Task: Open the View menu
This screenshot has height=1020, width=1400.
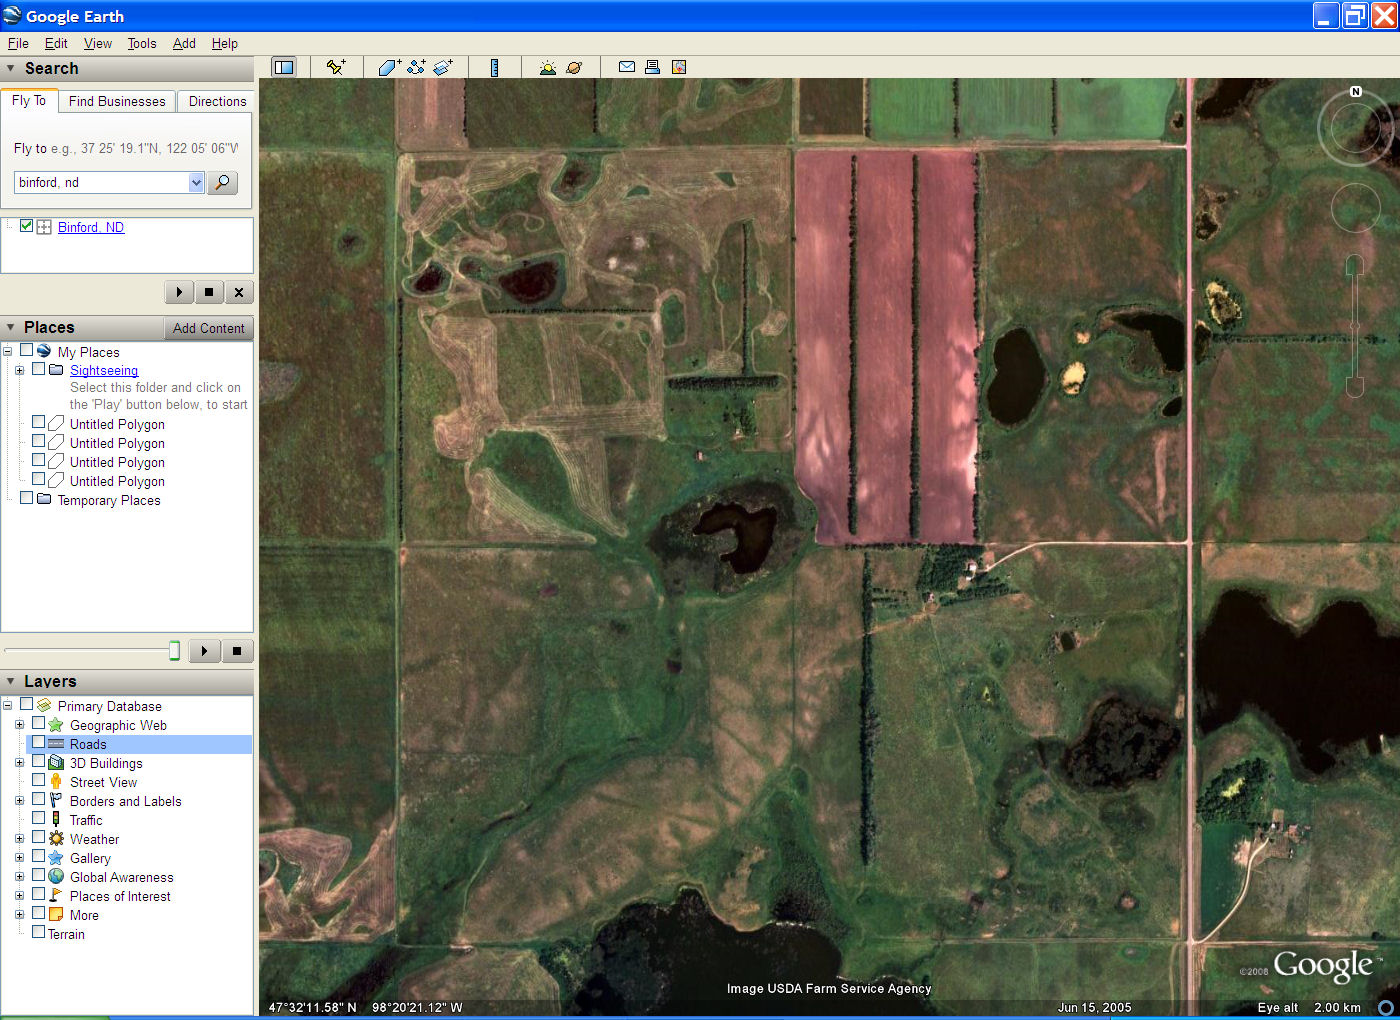Action: [98, 43]
